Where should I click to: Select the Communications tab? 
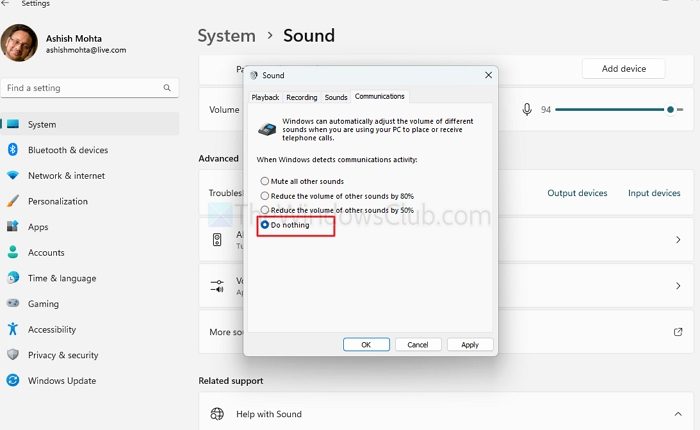379,96
